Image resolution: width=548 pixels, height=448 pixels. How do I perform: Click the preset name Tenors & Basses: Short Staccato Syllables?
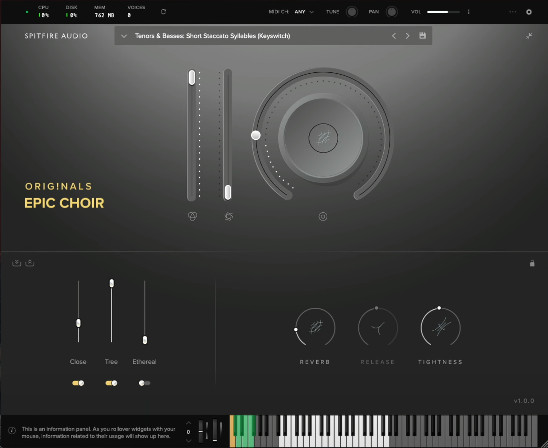(x=212, y=36)
